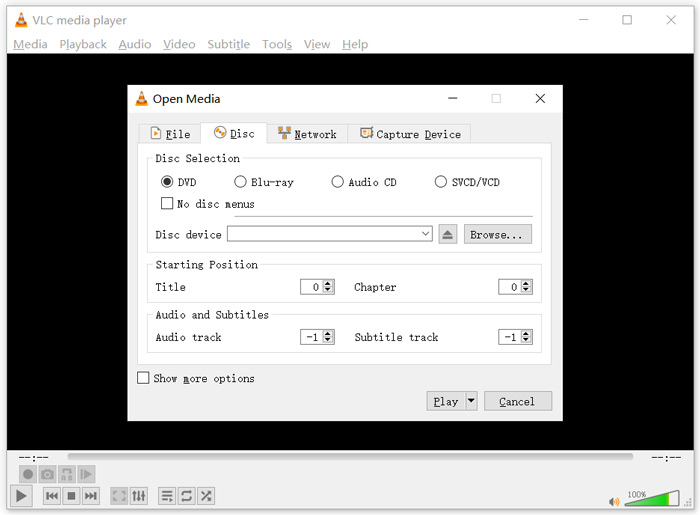The width and height of the screenshot is (700, 515).
Task: Toggle fullscreen video mode
Action: (119, 496)
